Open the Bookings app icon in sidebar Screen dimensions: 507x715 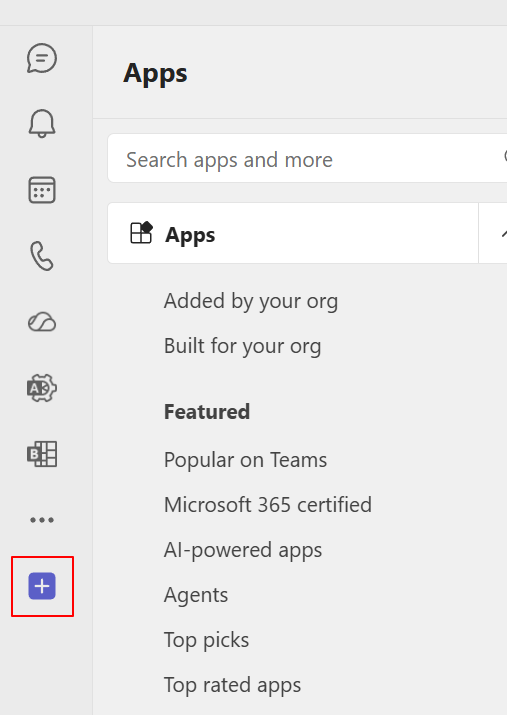pyautogui.click(x=42, y=454)
